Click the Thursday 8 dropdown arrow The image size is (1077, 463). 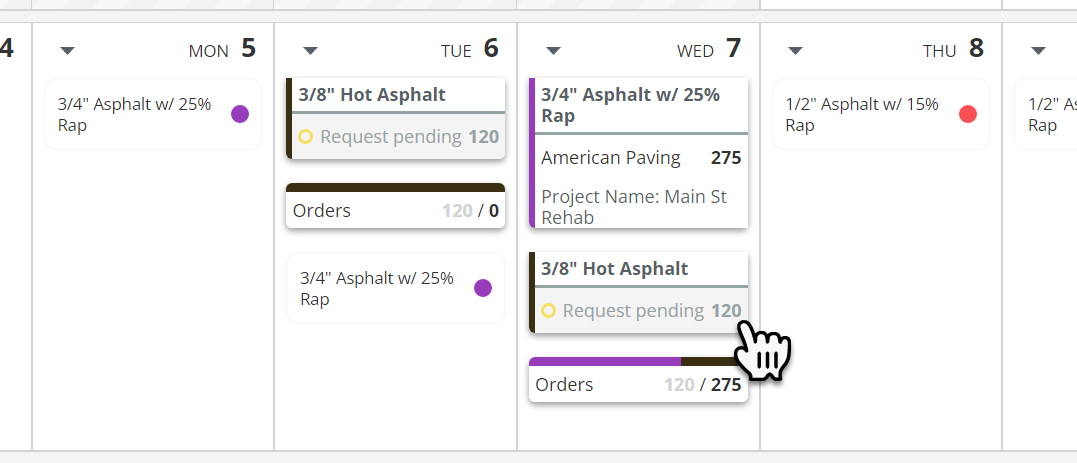[x=795, y=51]
